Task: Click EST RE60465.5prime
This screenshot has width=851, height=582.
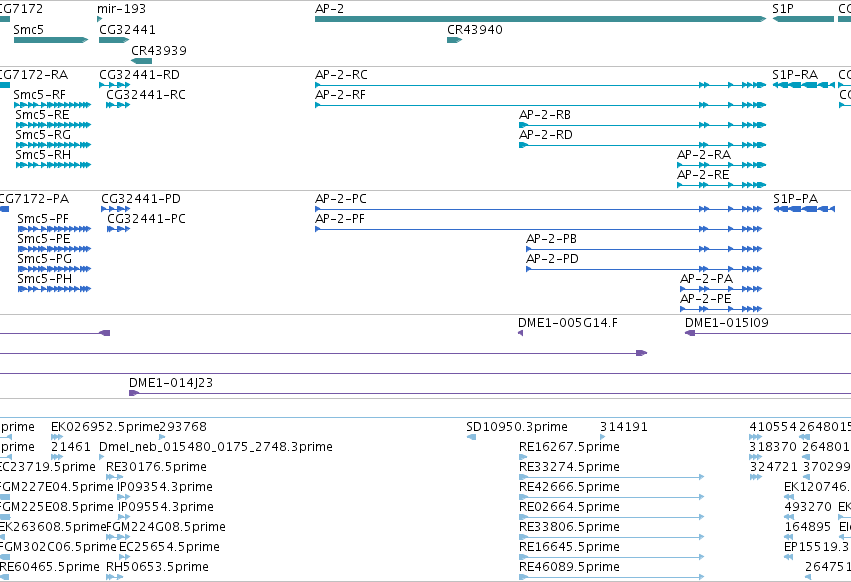Action: [x=49, y=567]
